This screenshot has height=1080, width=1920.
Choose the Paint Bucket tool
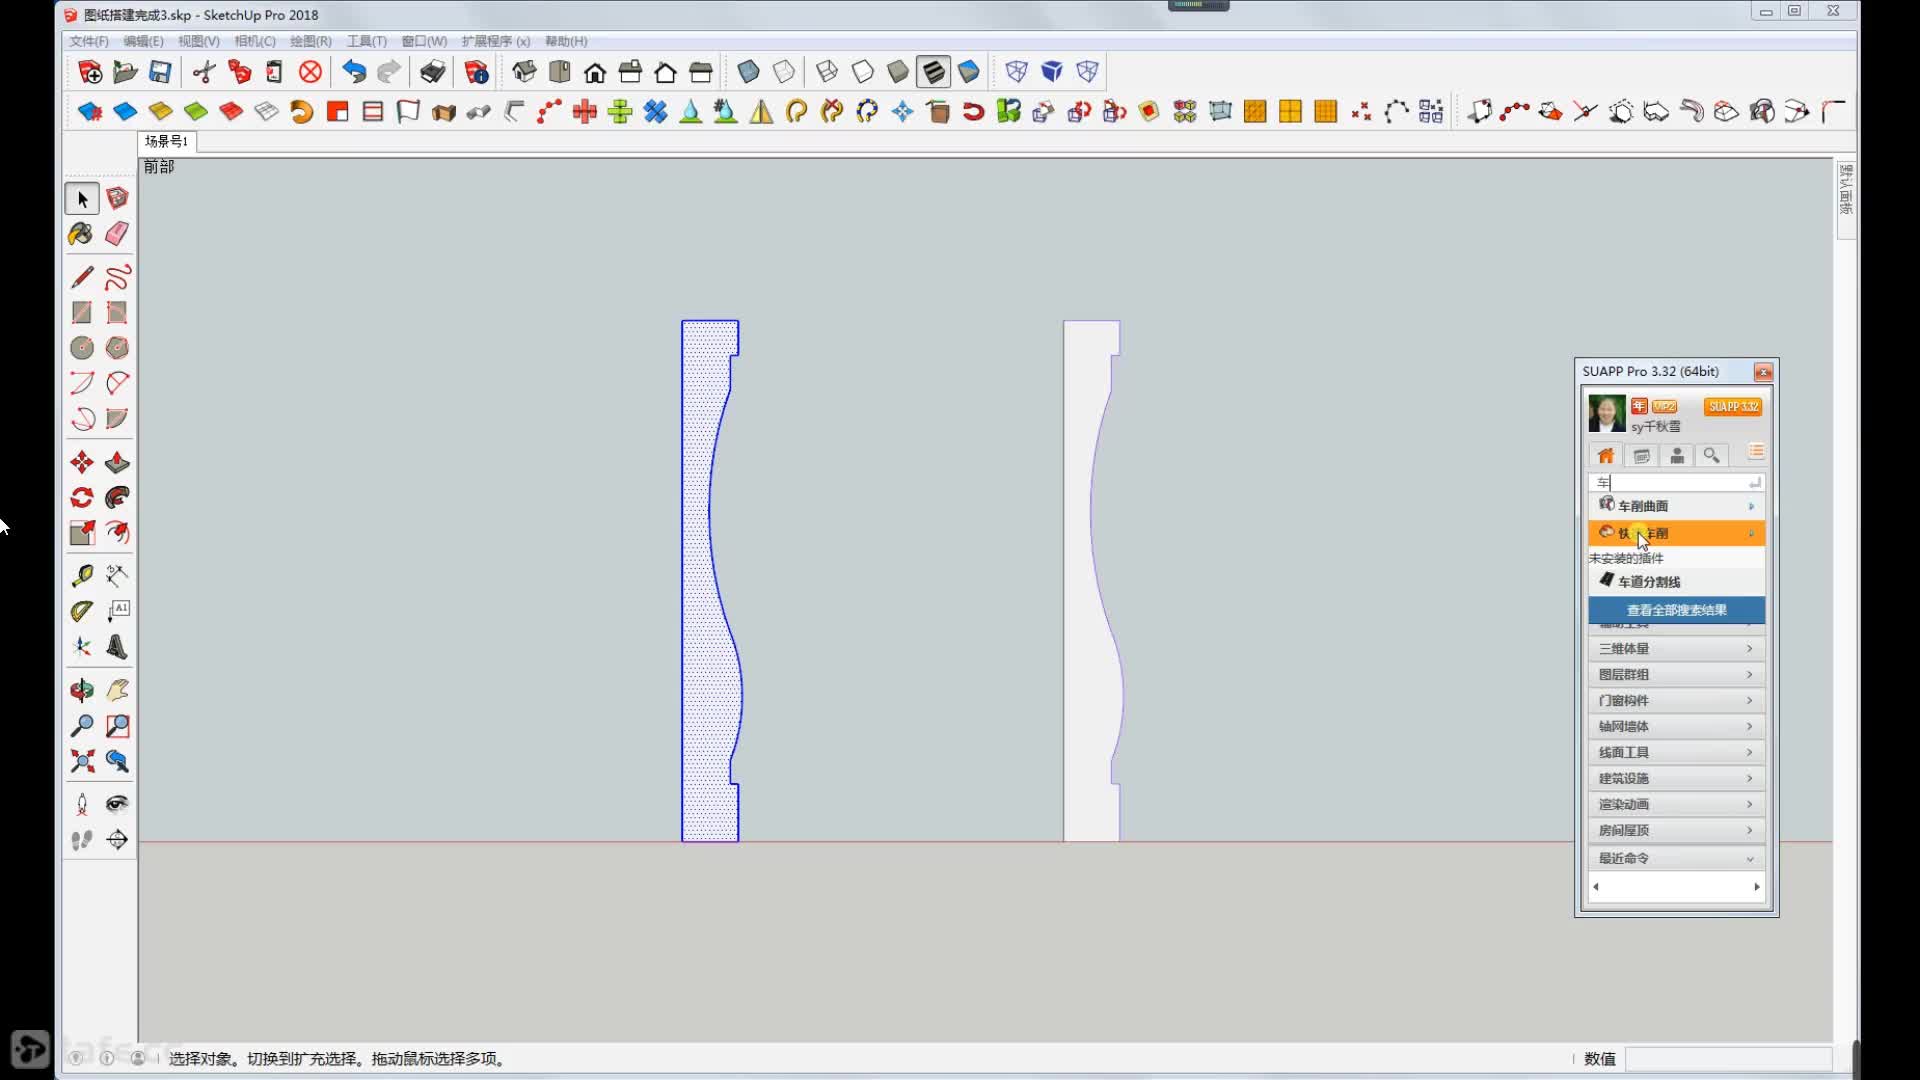(x=82, y=234)
